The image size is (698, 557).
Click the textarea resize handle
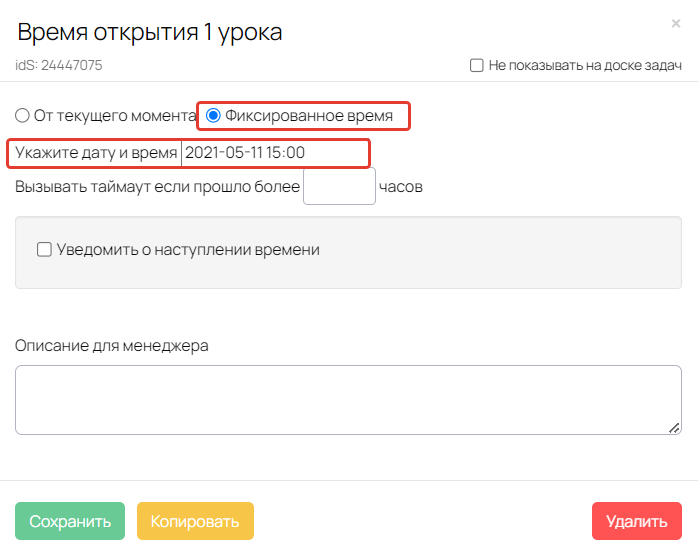click(x=674, y=428)
